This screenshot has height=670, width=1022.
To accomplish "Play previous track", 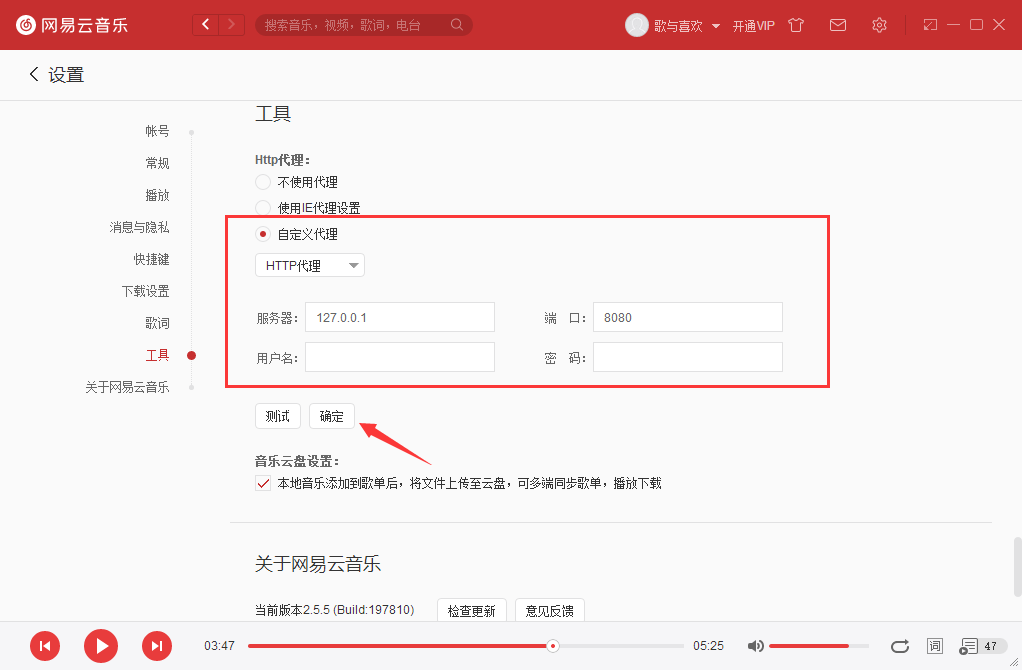I will click(x=45, y=646).
